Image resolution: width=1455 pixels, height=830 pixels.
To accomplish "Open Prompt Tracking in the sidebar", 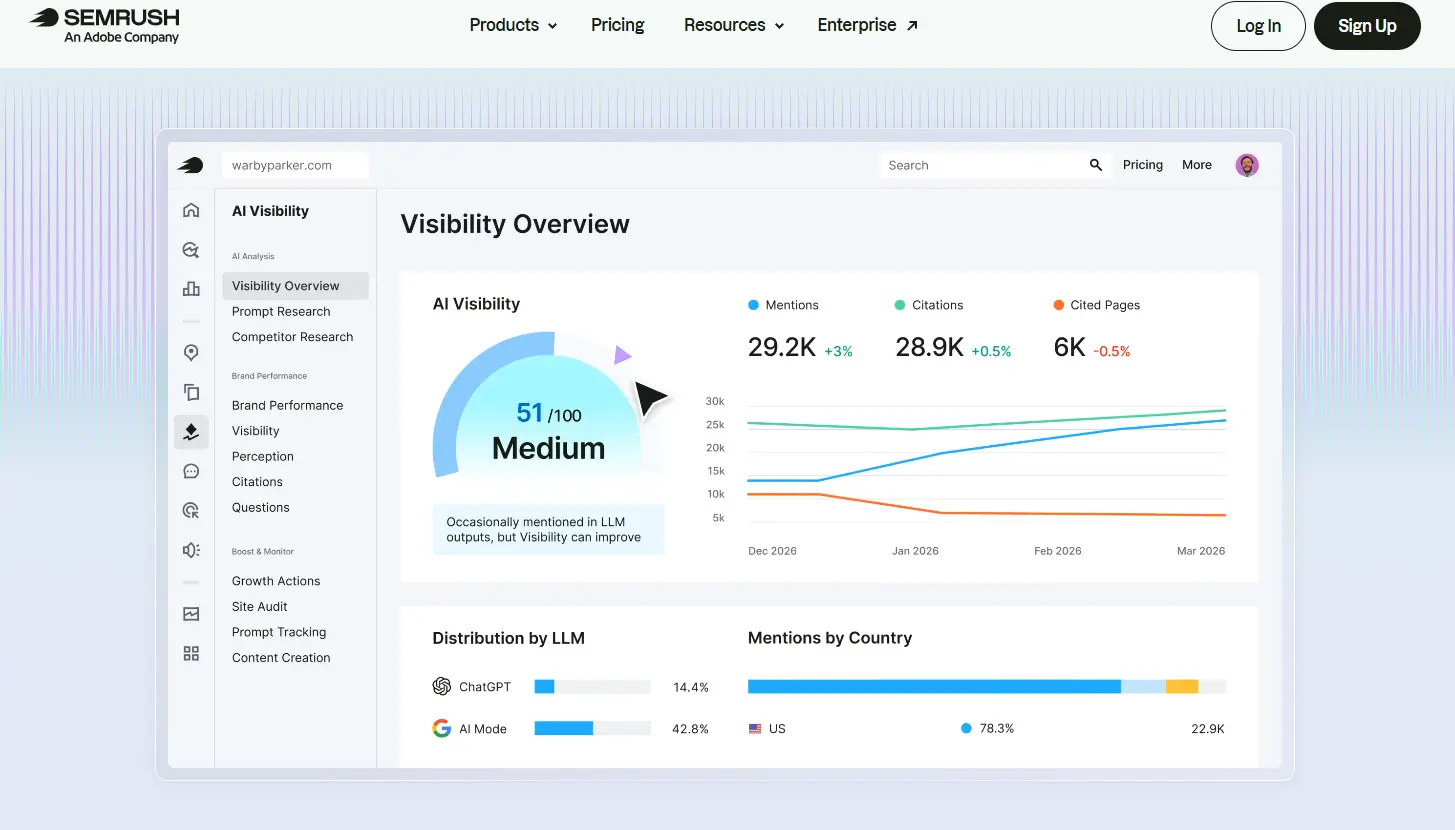I will [279, 632].
